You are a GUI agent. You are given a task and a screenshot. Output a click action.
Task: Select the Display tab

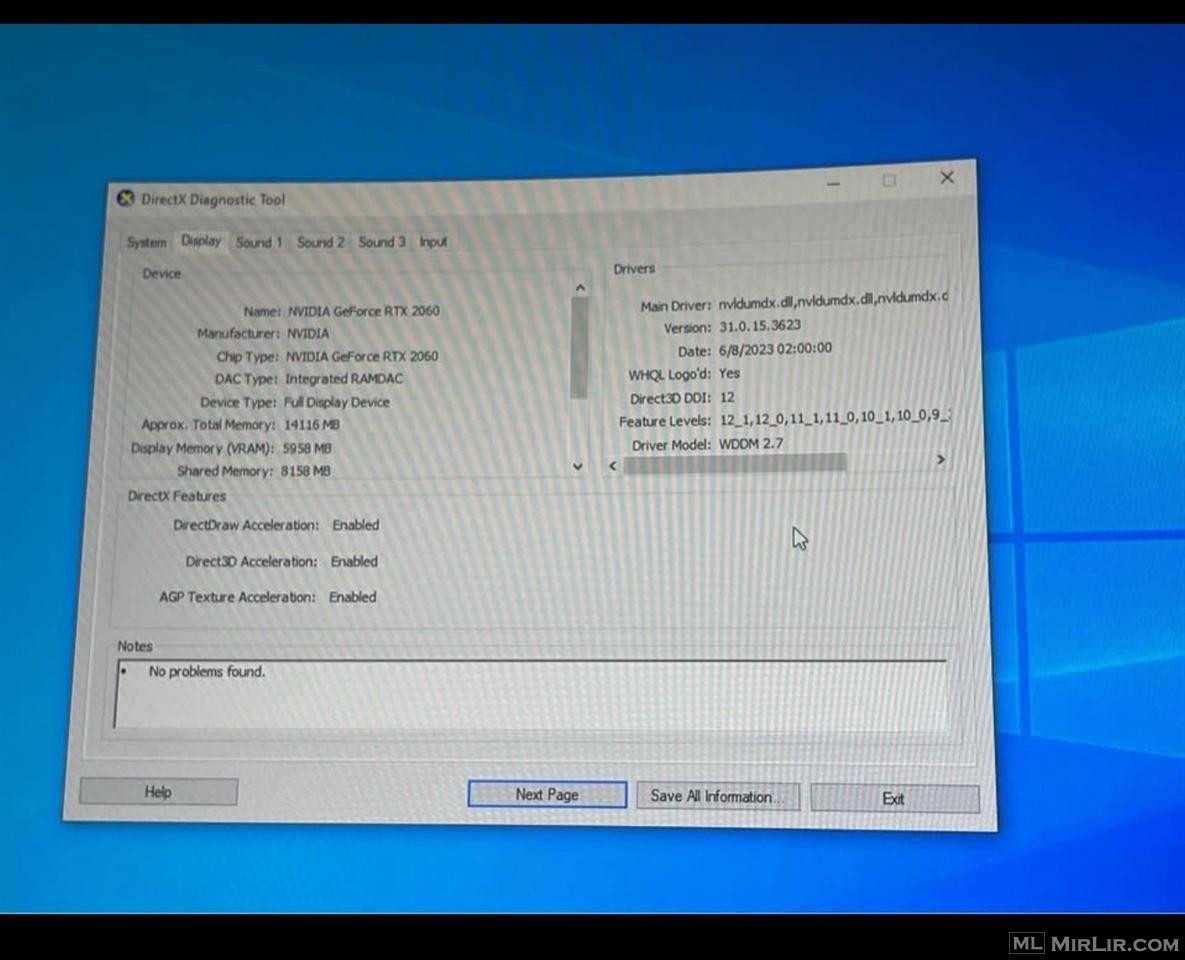click(x=201, y=241)
